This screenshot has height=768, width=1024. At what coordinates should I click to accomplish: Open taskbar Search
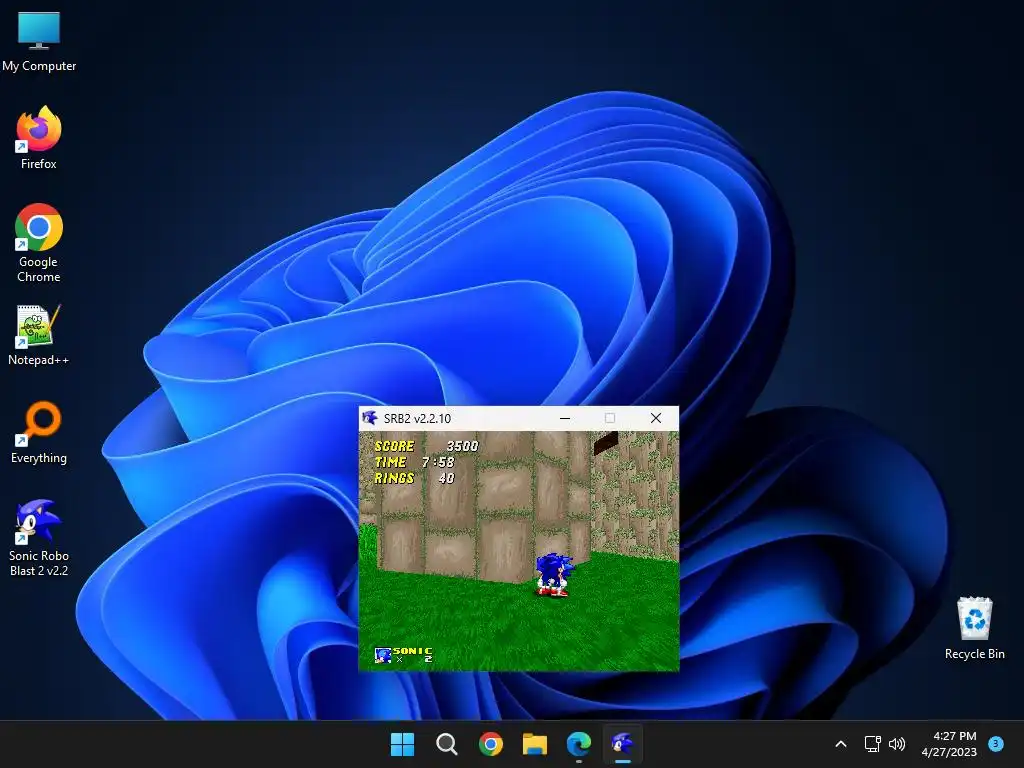[447, 744]
